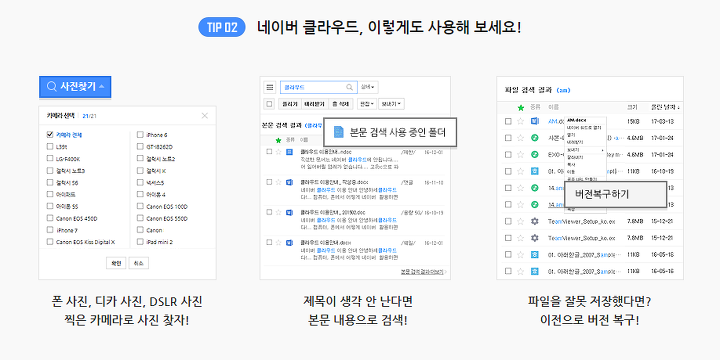Viewport: 720px width, 360px height.
Task: Open the hamburger list menu icon
Action: [x=270, y=87]
